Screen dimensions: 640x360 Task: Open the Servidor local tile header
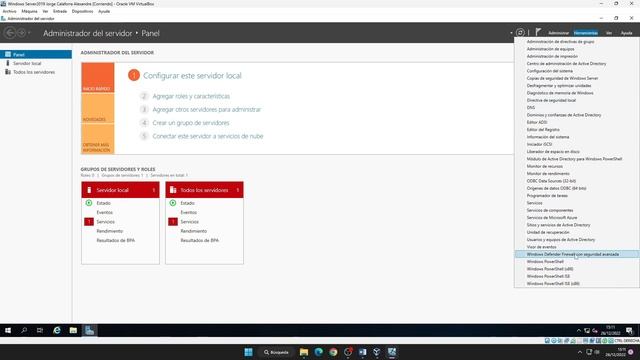(x=120, y=190)
